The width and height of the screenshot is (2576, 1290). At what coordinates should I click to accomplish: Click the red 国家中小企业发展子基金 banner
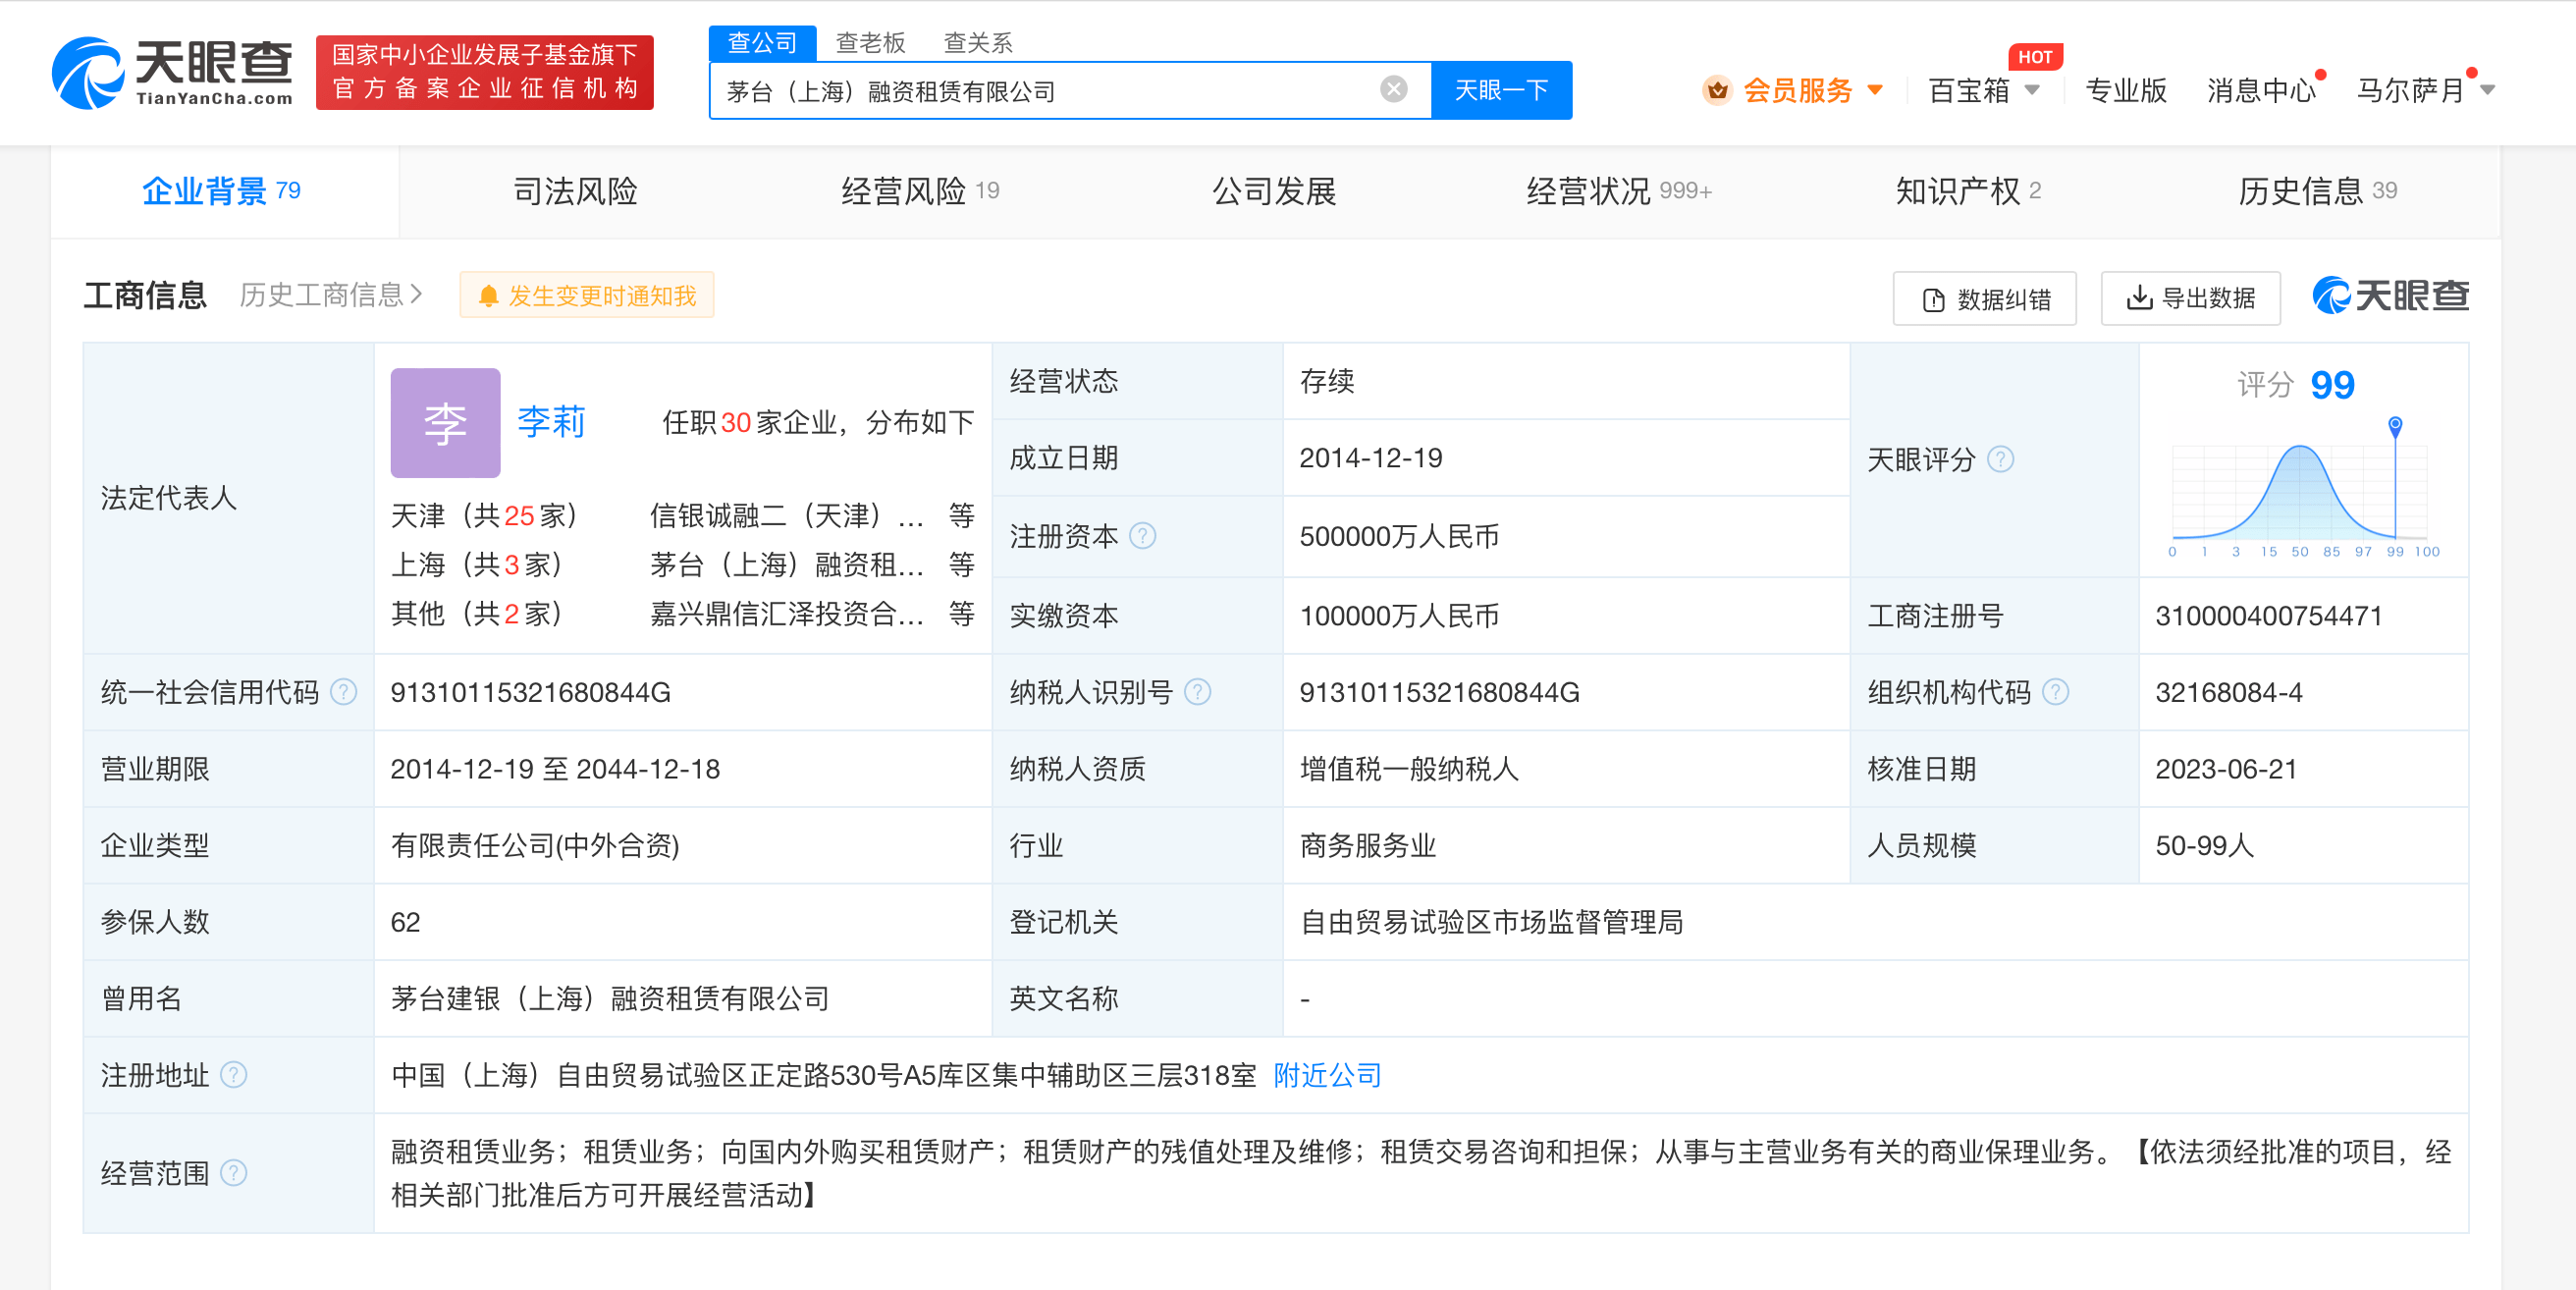(x=485, y=72)
